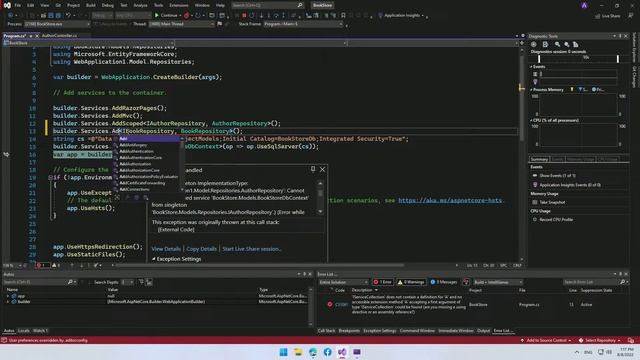Click the Restart debugging circular arrow icon
640x360 pixels.
point(252,16)
